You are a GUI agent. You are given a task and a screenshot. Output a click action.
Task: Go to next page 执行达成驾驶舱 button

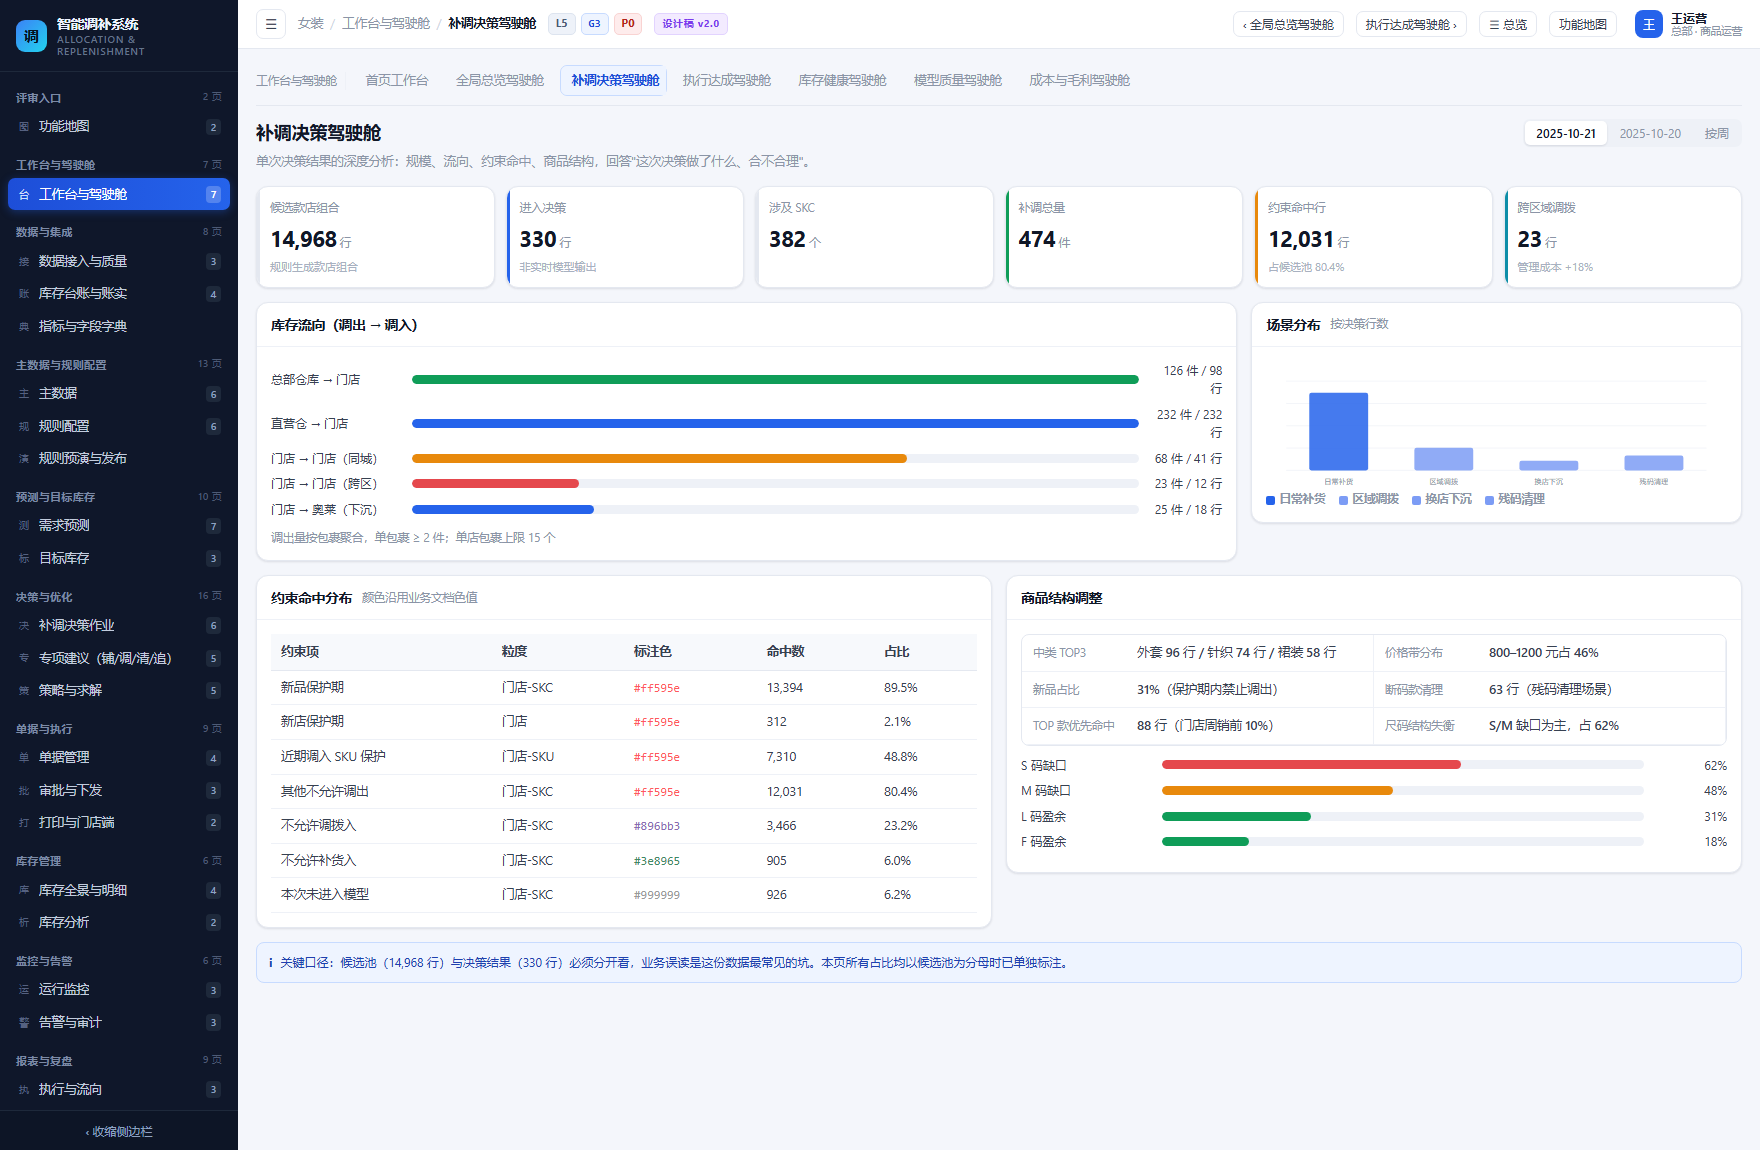(1411, 24)
